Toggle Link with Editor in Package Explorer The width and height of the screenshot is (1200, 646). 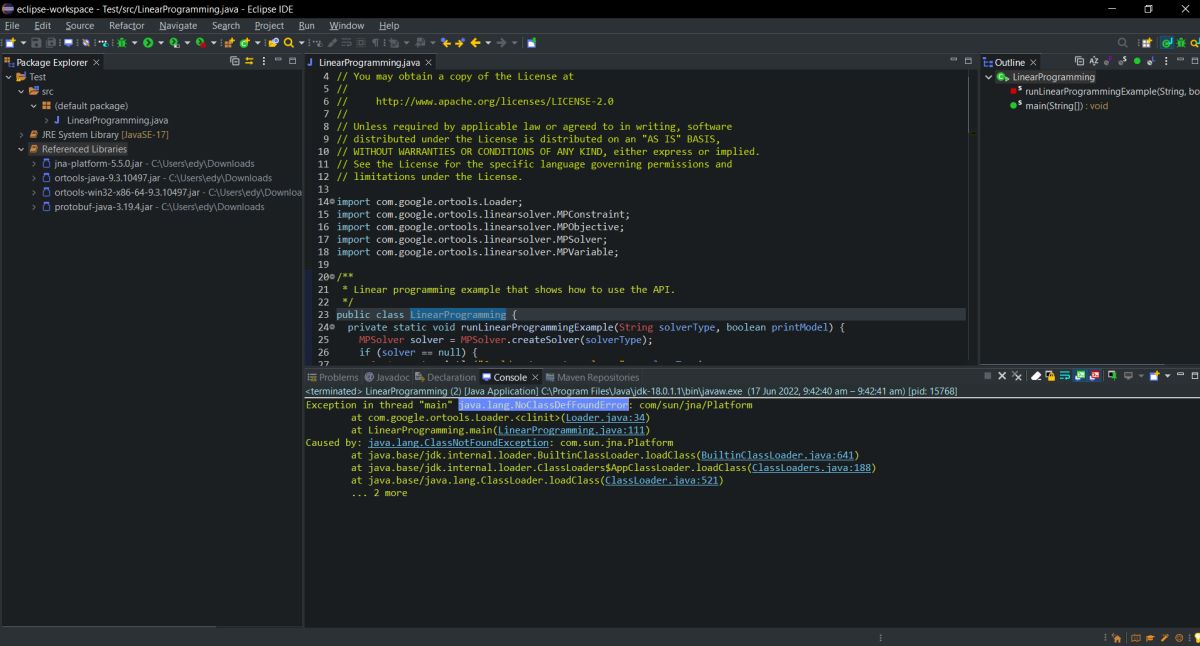(249, 62)
